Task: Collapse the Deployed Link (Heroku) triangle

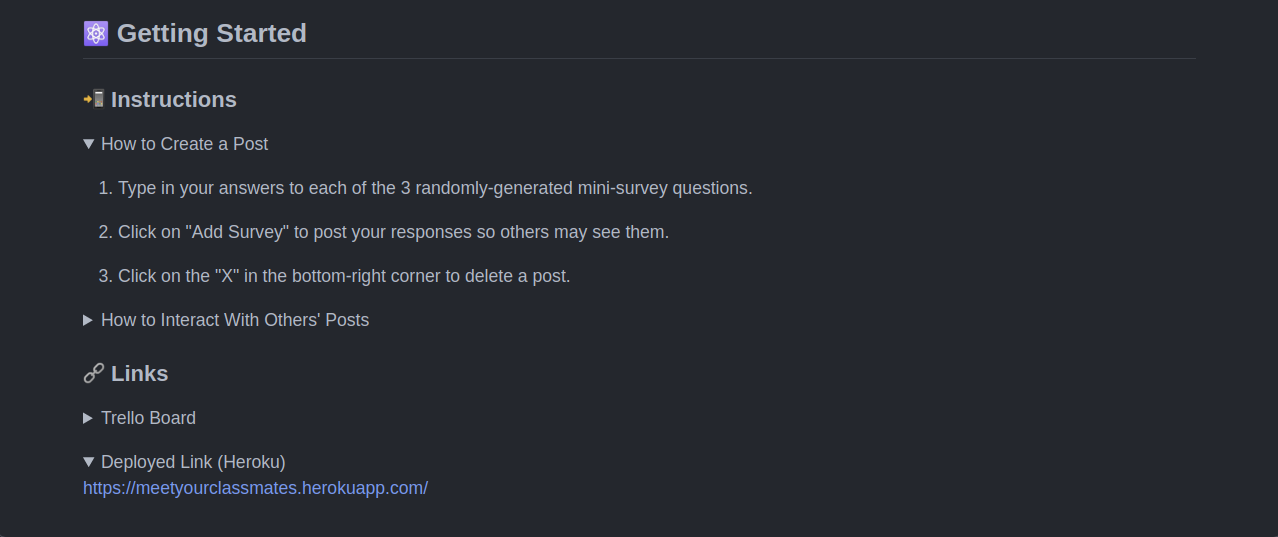Action: tap(89, 462)
